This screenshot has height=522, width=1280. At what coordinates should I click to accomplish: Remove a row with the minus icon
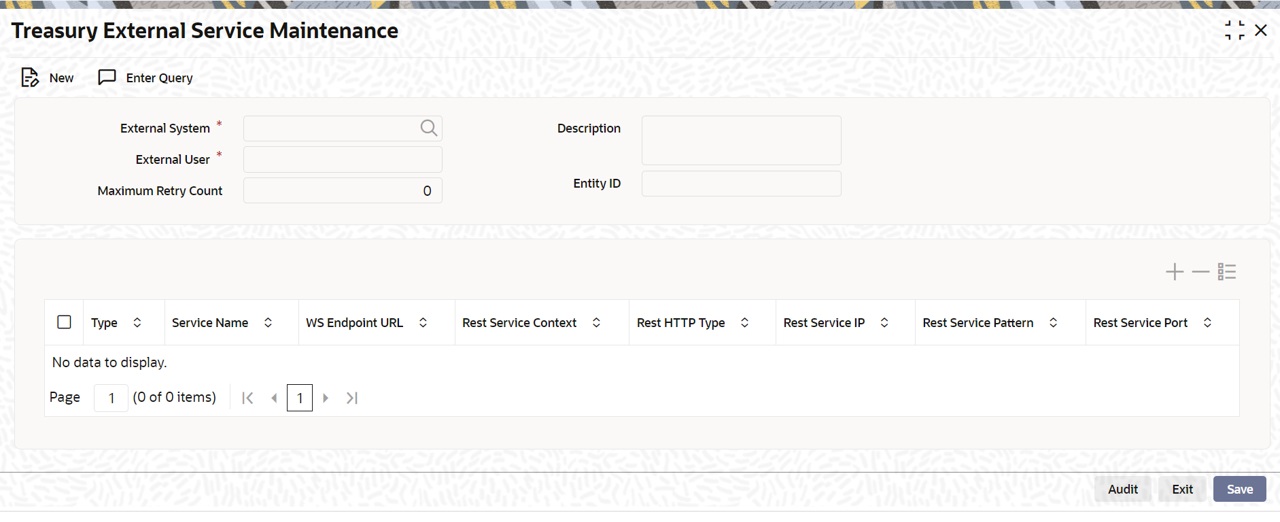coord(1200,272)
